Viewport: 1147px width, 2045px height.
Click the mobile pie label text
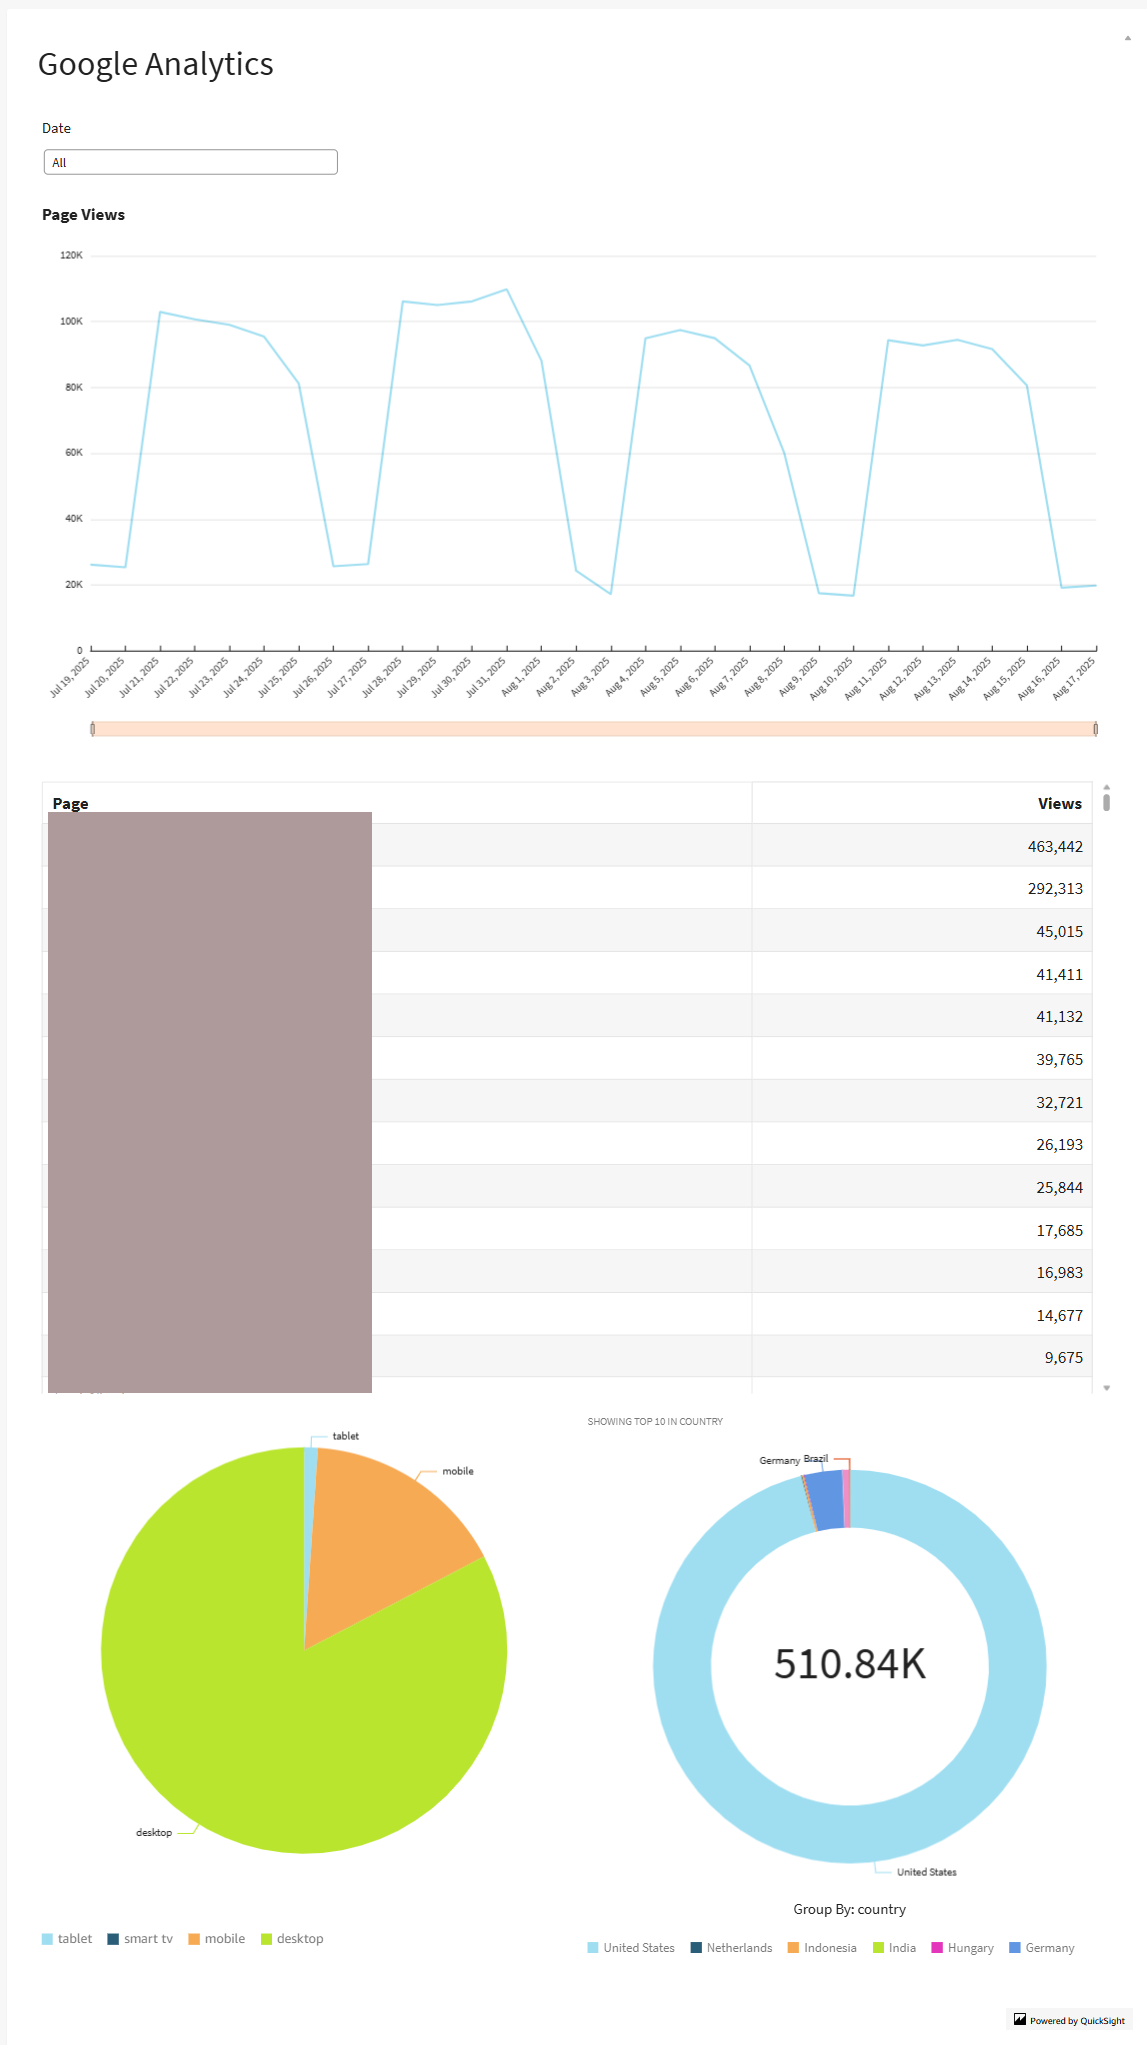(458, 1471)
